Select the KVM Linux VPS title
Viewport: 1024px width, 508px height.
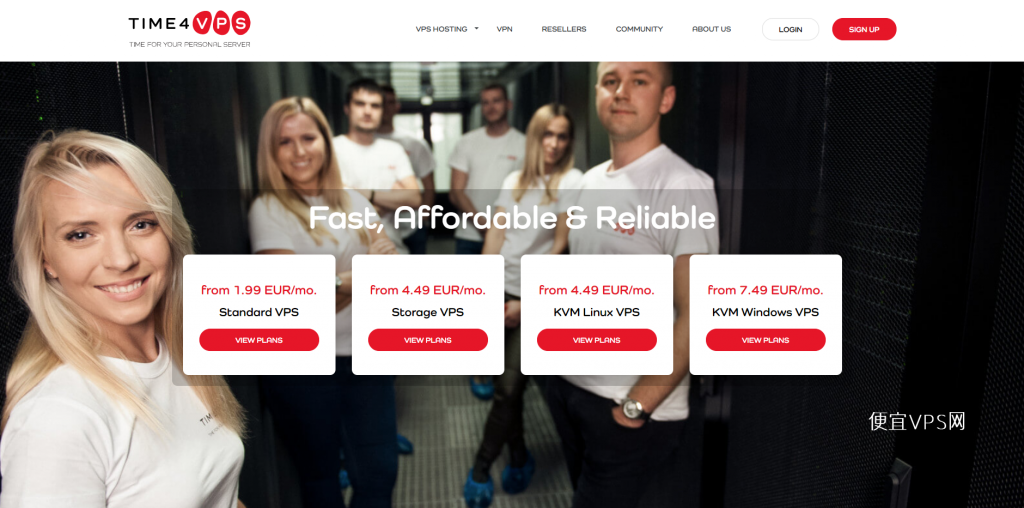click(596, 312)
